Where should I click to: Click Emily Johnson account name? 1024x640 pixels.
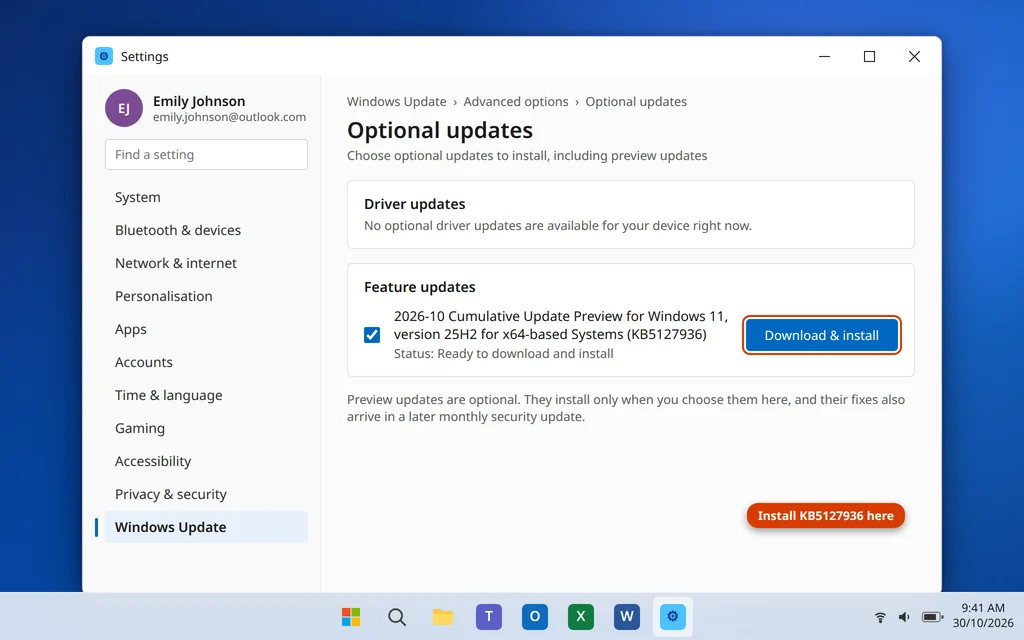[x=199, y=101]
